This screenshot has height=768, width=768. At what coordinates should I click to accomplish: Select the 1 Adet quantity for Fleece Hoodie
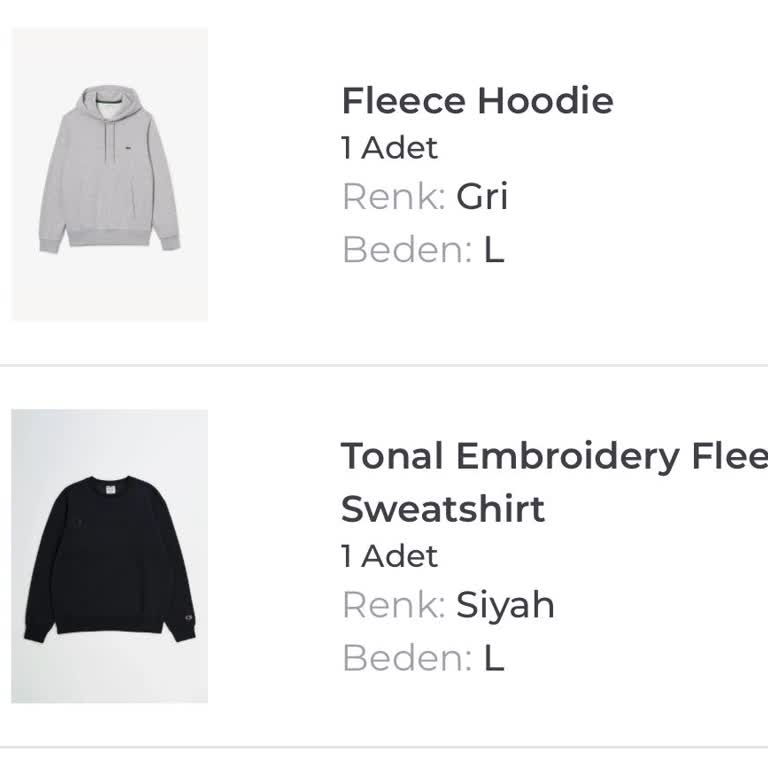coord(389,147)
